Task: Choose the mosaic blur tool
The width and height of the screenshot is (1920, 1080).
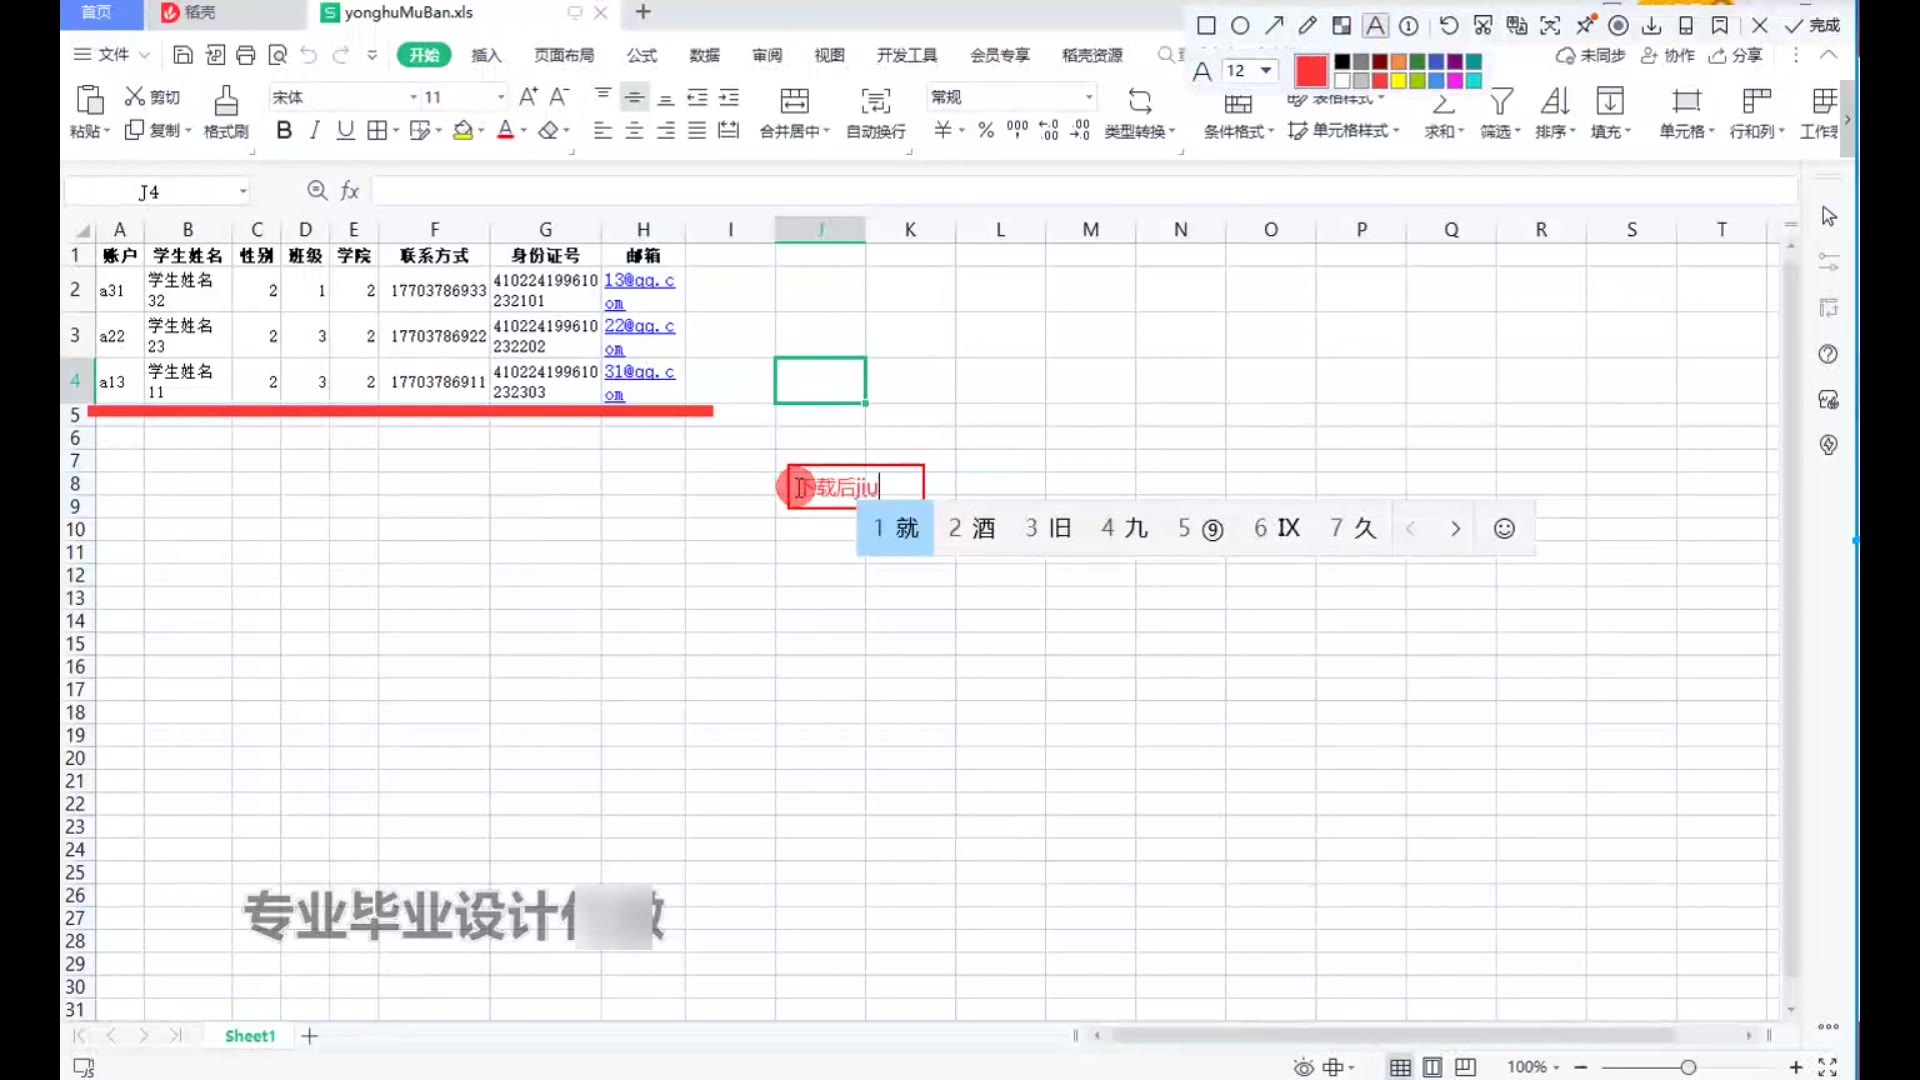Action: (x=1341, y=26)
